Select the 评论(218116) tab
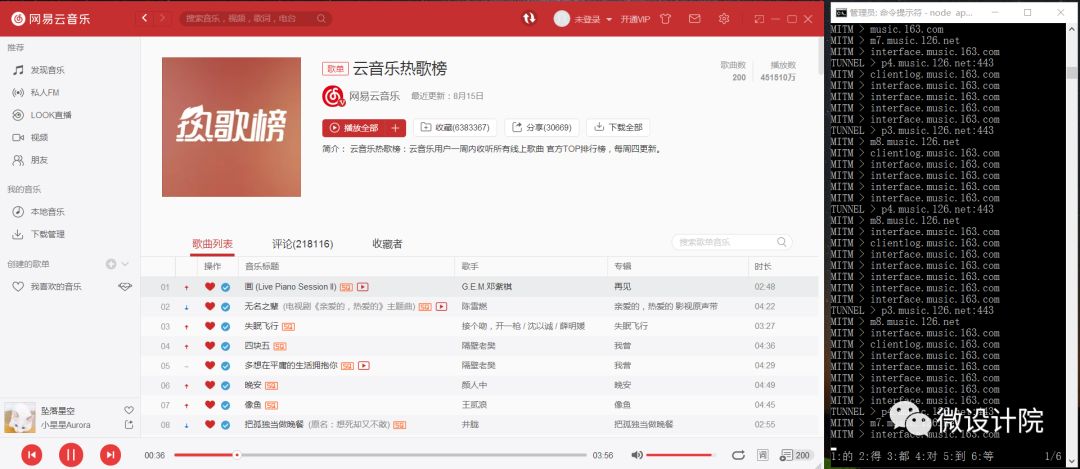This screenshot has height=469, width=1080. 302,244
